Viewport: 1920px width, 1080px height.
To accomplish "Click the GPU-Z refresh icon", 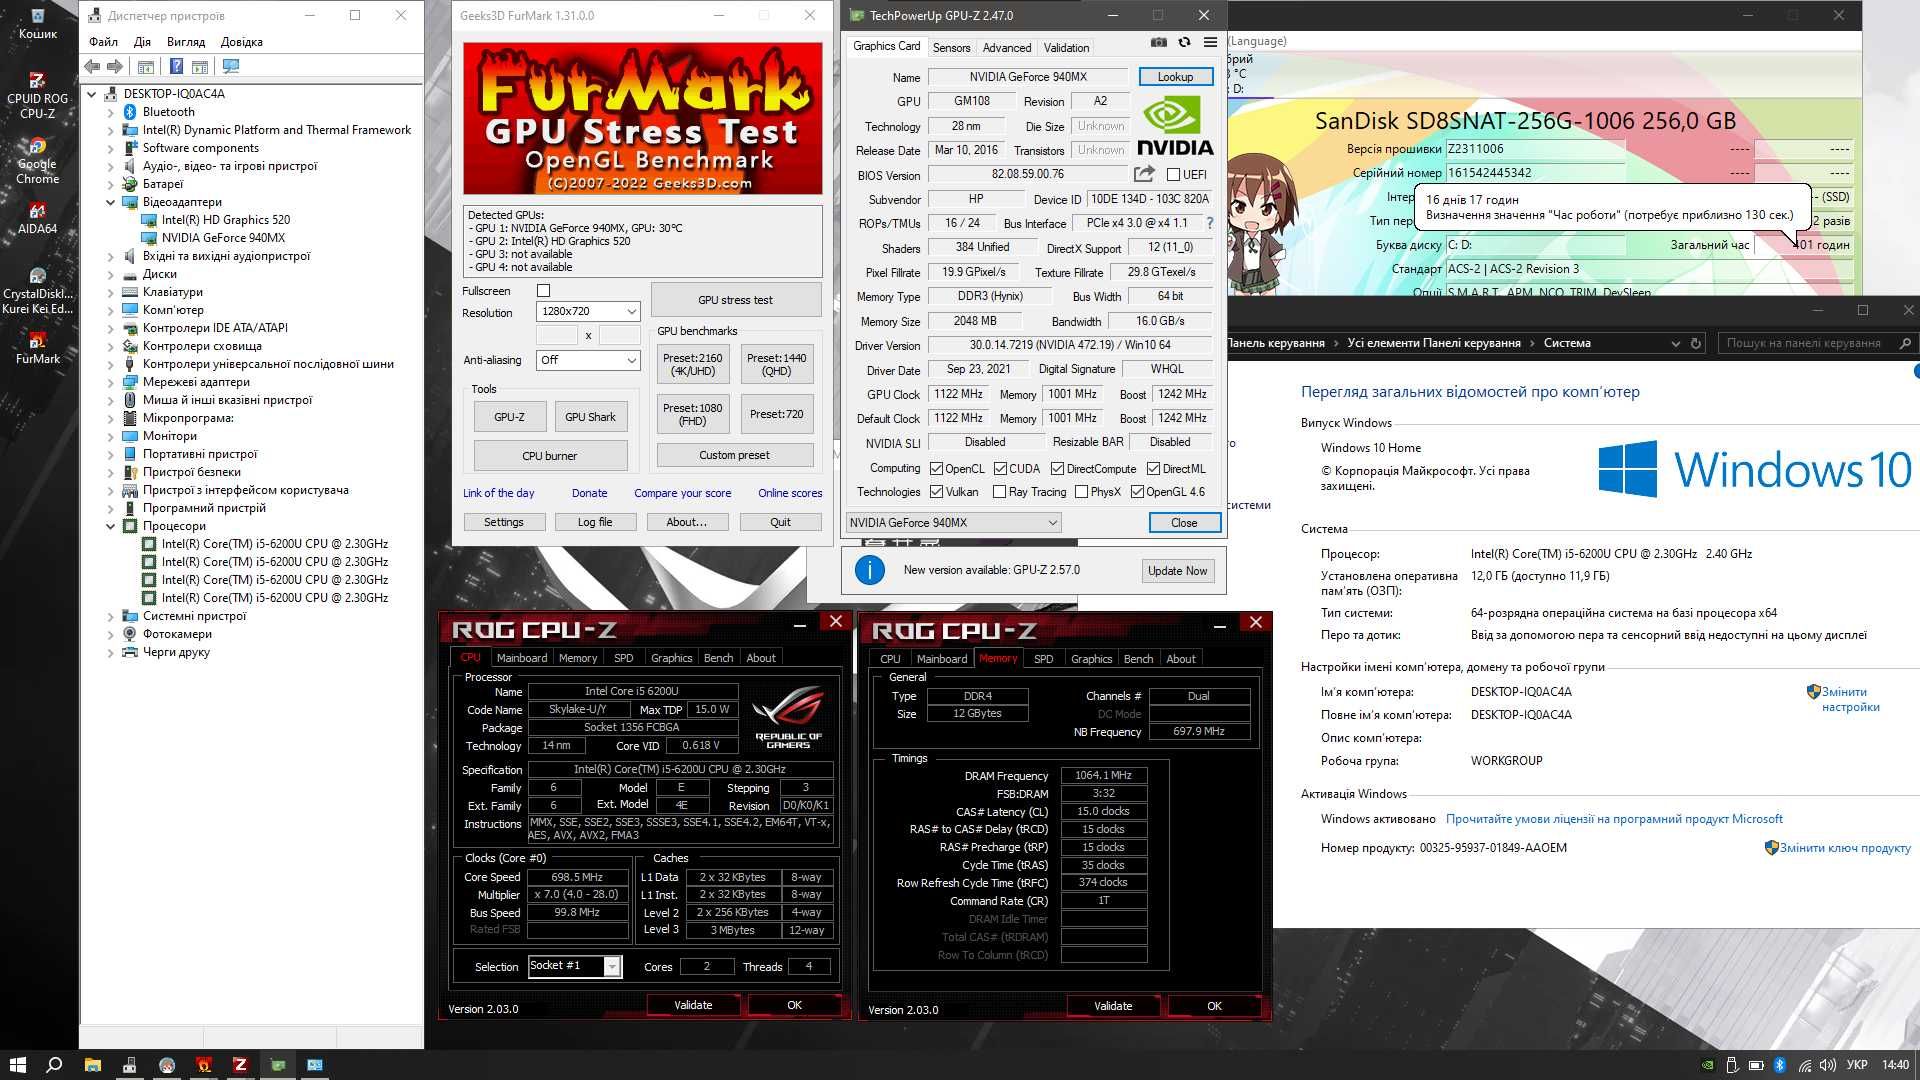I will click(1184, 43).
